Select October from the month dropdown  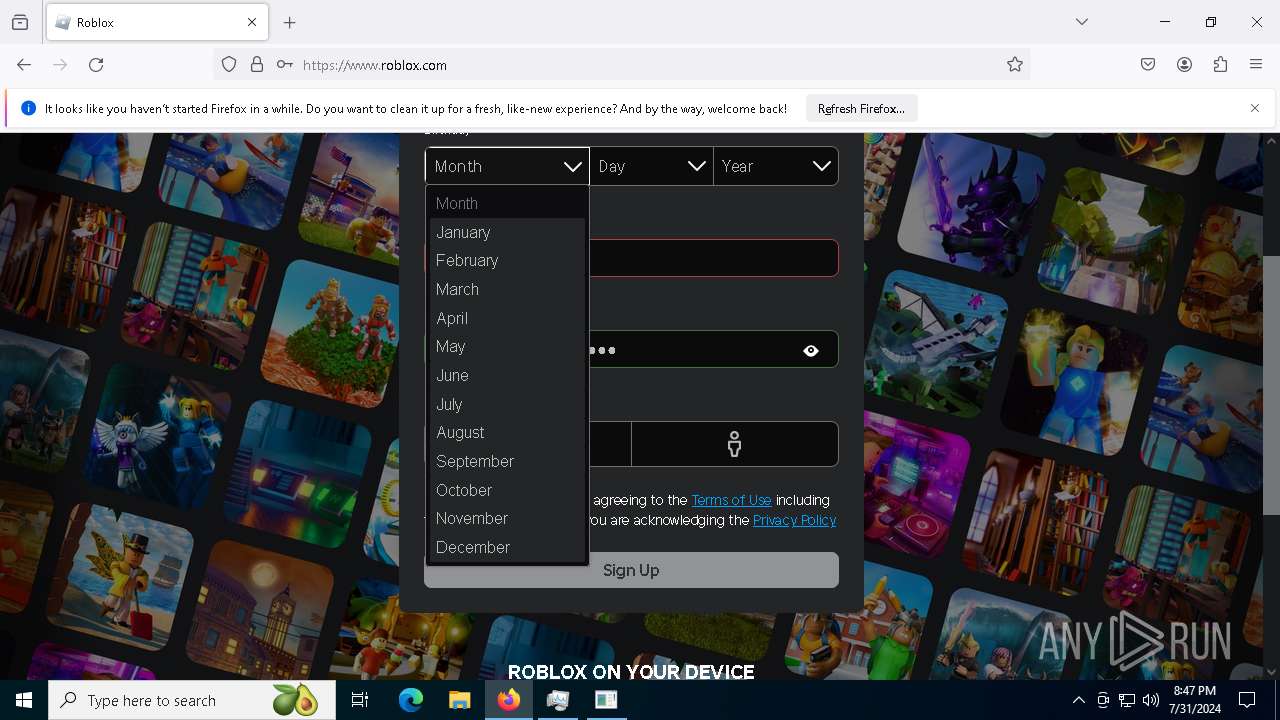click(x=506, y=490)
